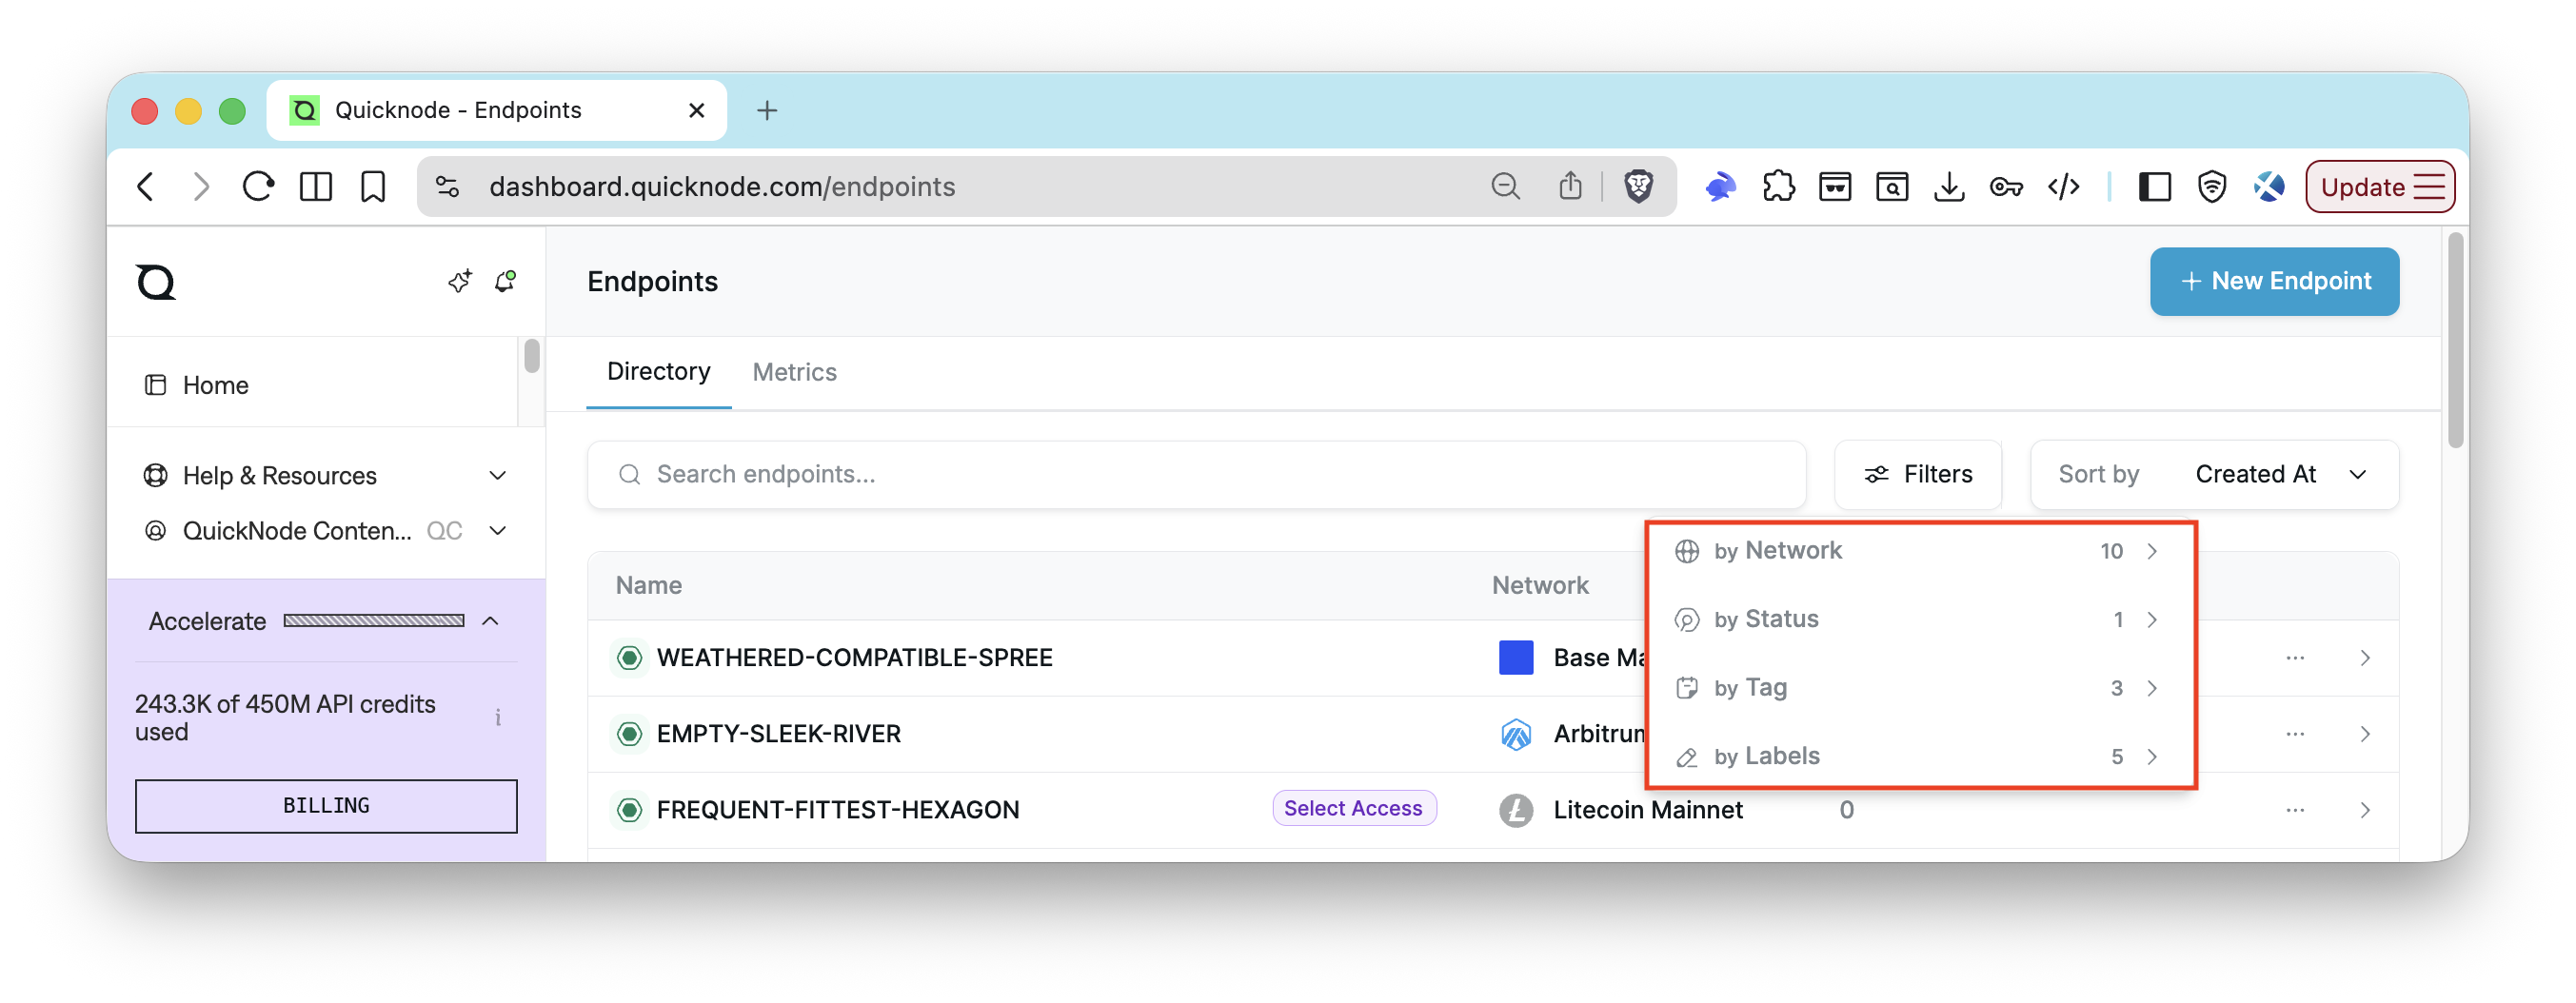Open the AI sparkle assistant icon

tap(460, 281)
